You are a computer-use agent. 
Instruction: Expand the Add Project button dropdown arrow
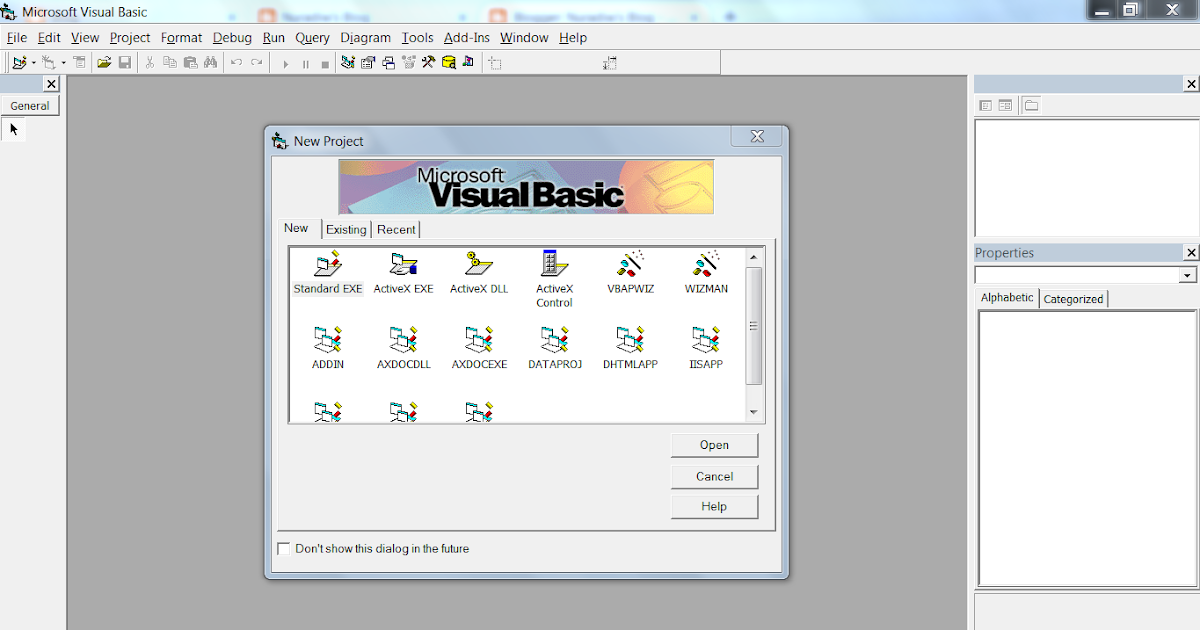[33, 61]
